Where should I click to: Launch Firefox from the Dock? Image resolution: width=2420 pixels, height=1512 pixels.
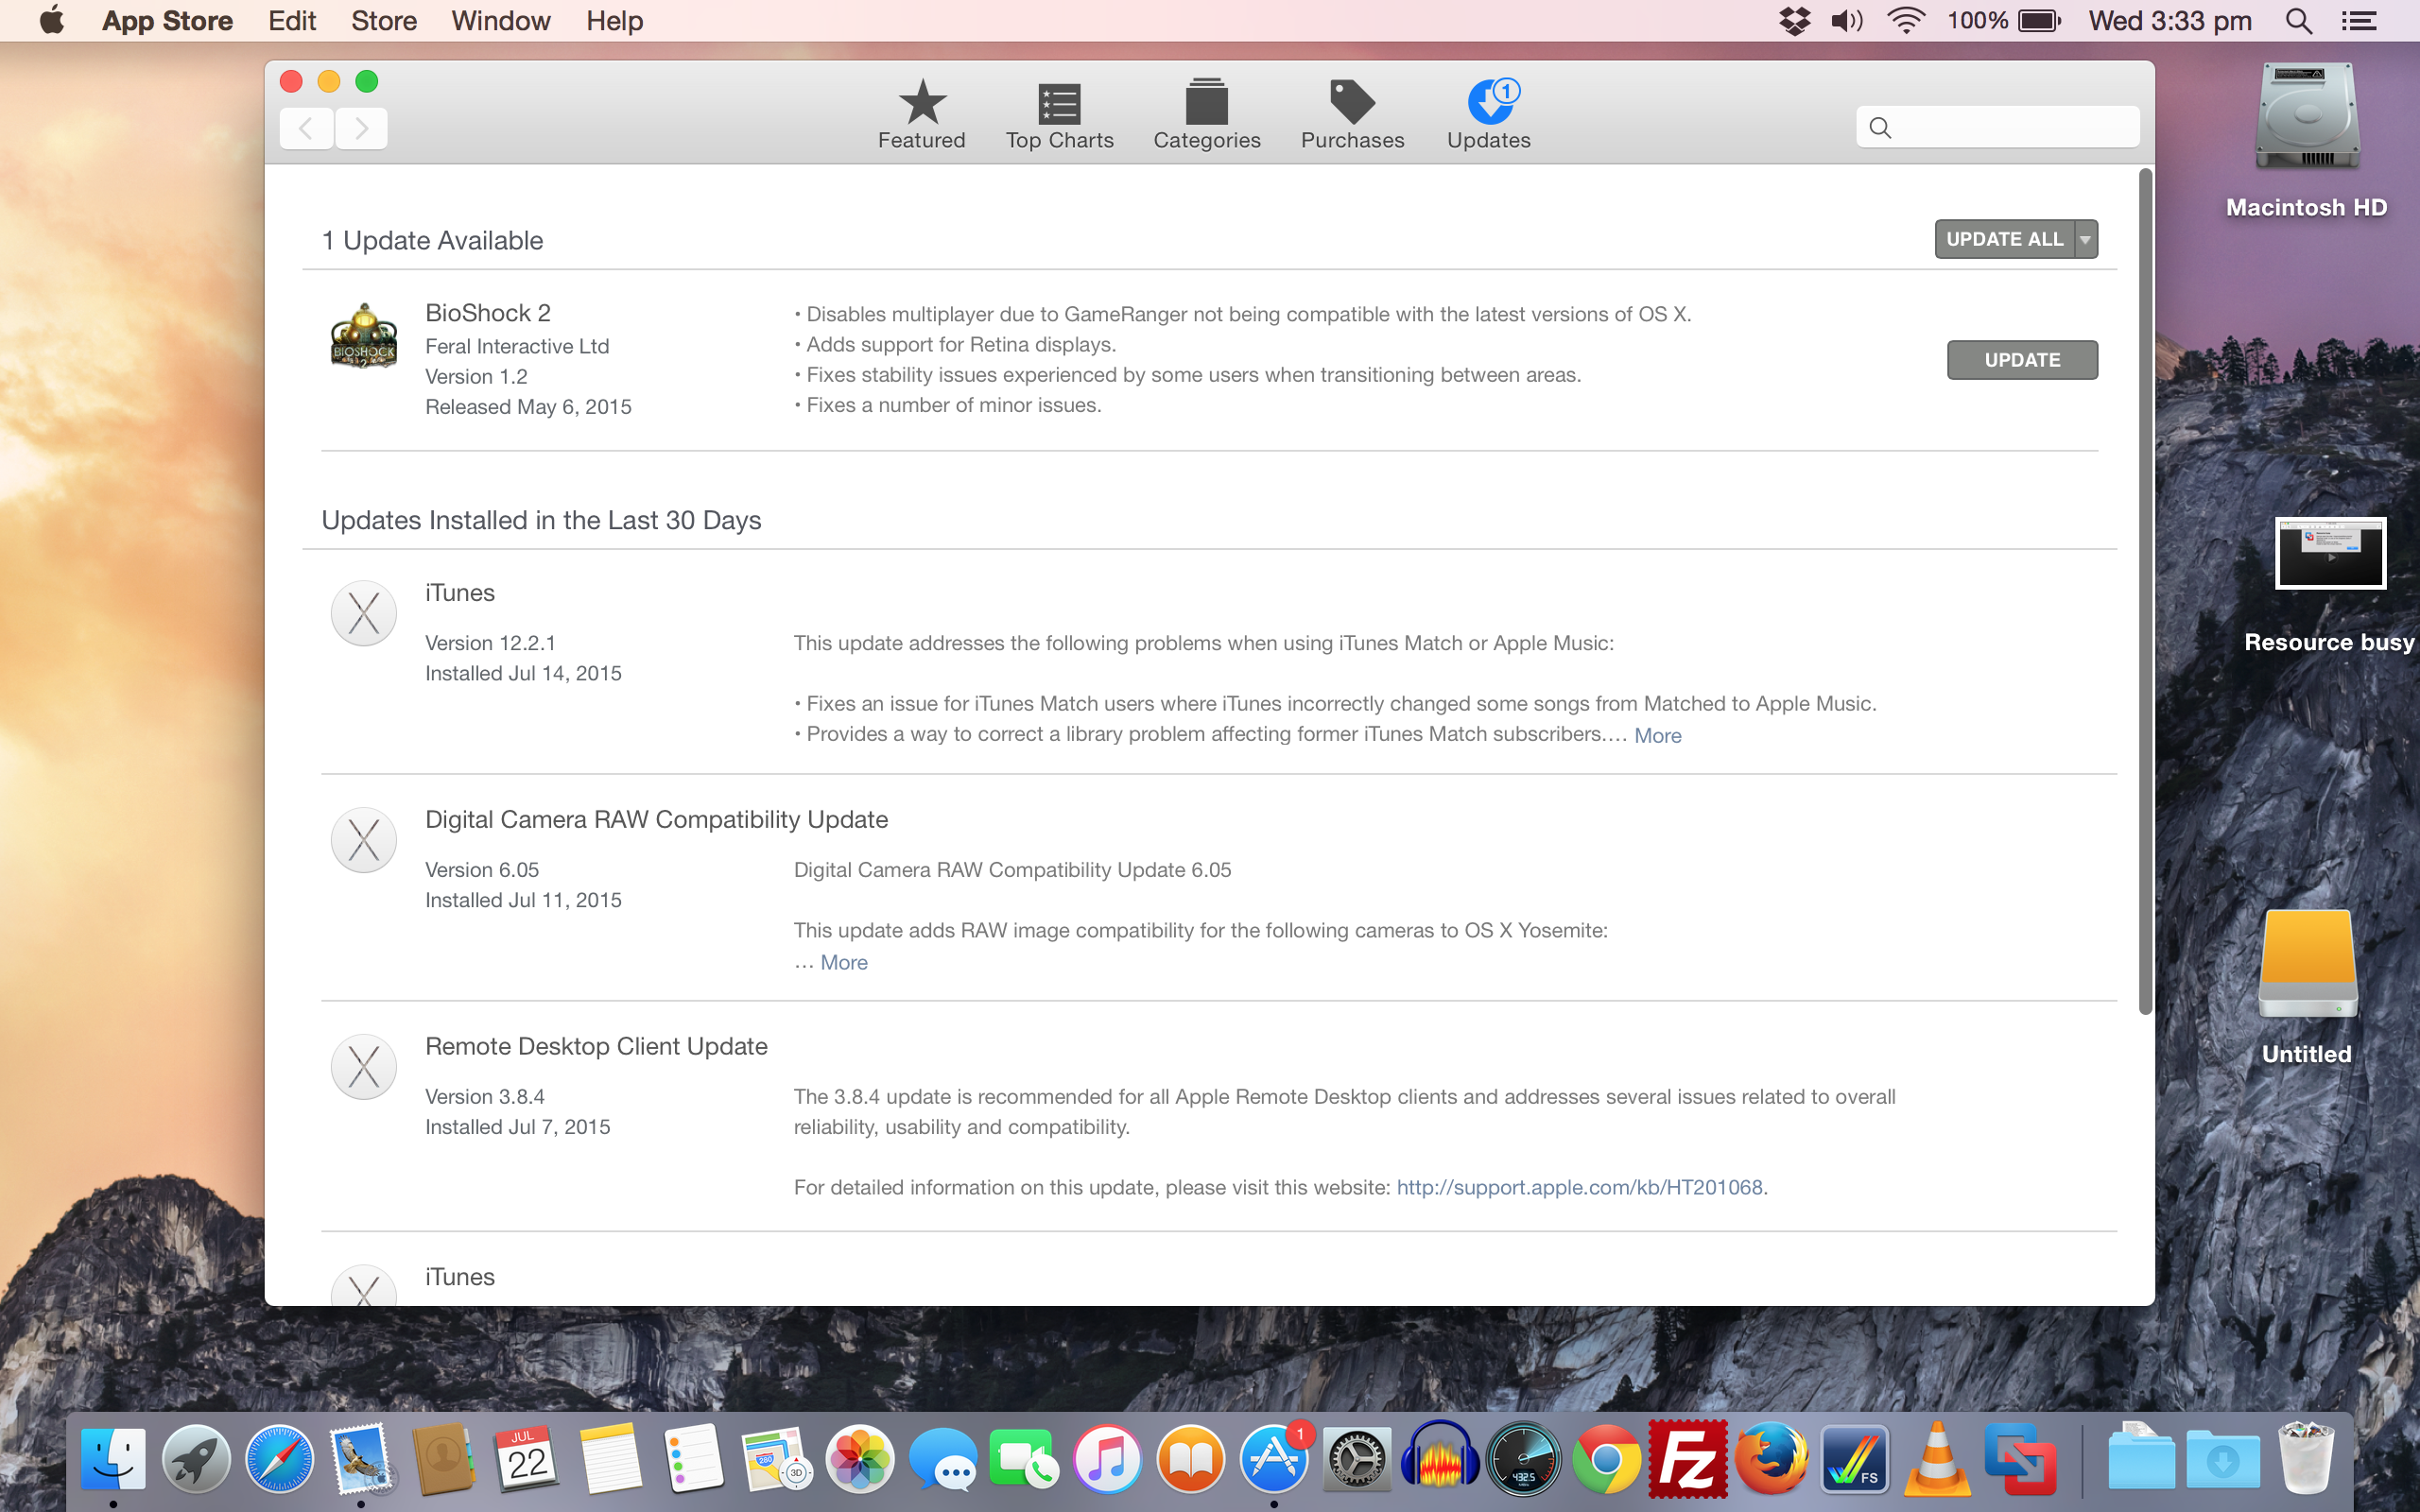click(1771, 1458)
